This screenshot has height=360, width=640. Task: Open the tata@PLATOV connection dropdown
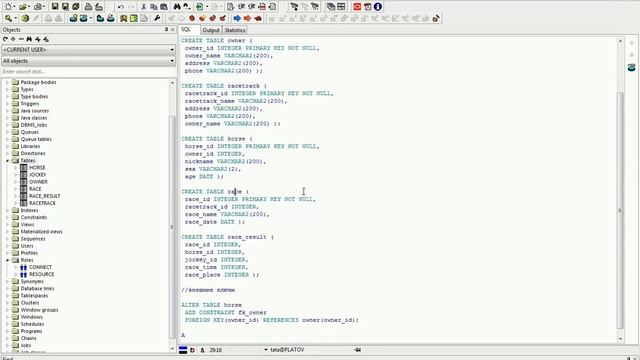(x=266, y=350)
